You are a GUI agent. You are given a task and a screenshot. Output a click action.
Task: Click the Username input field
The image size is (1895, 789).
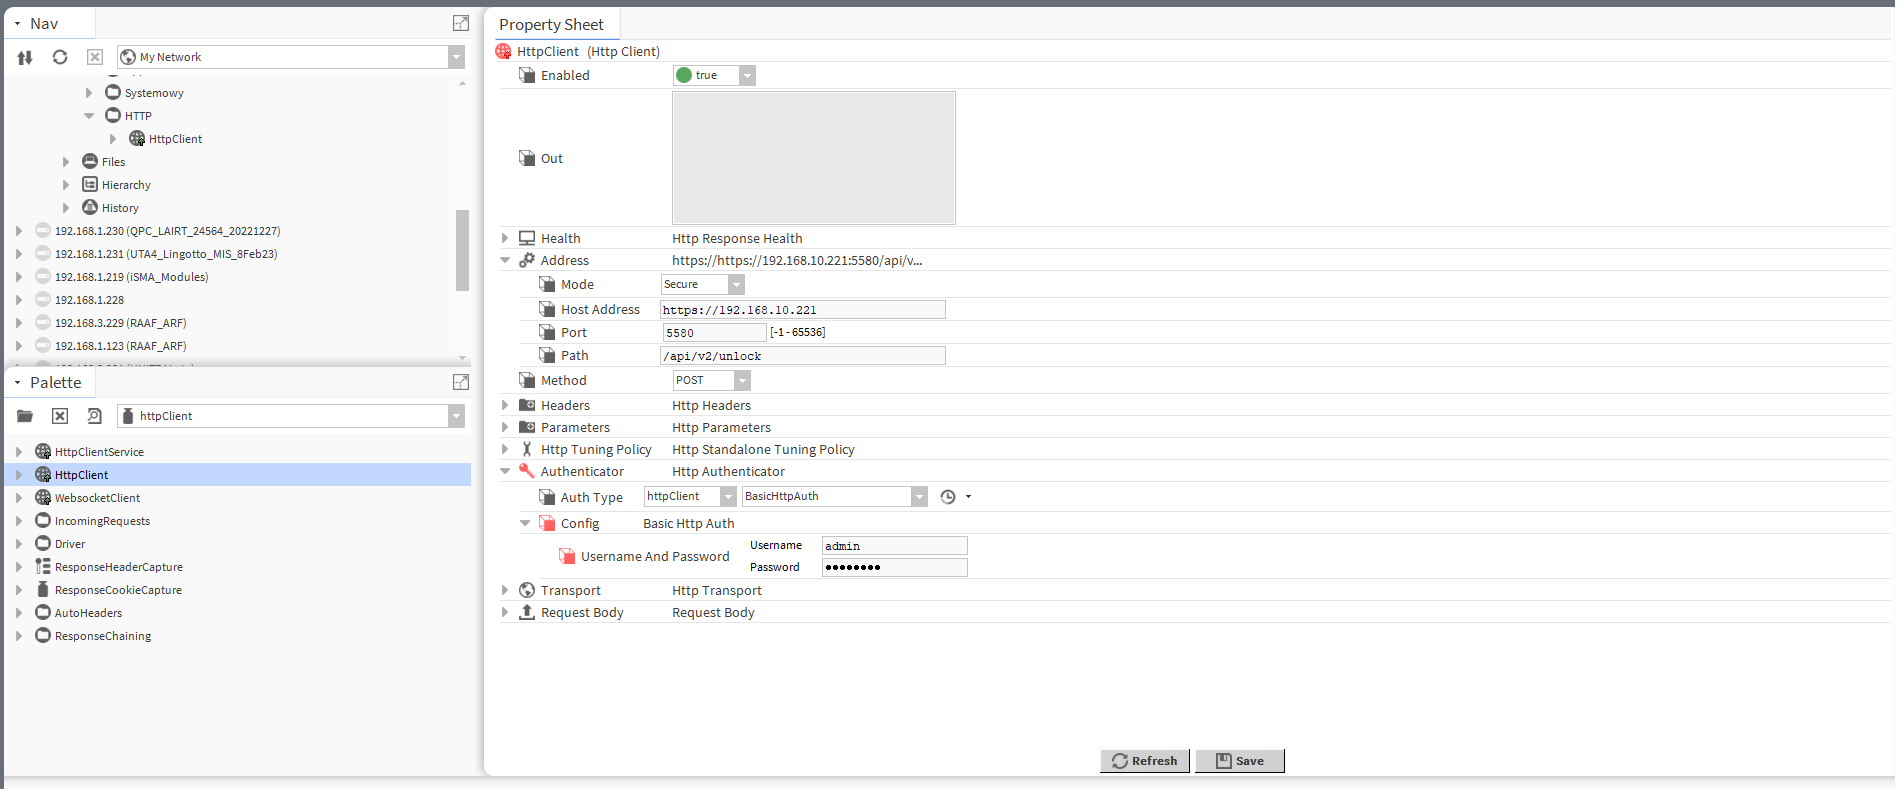pos(893,546)
